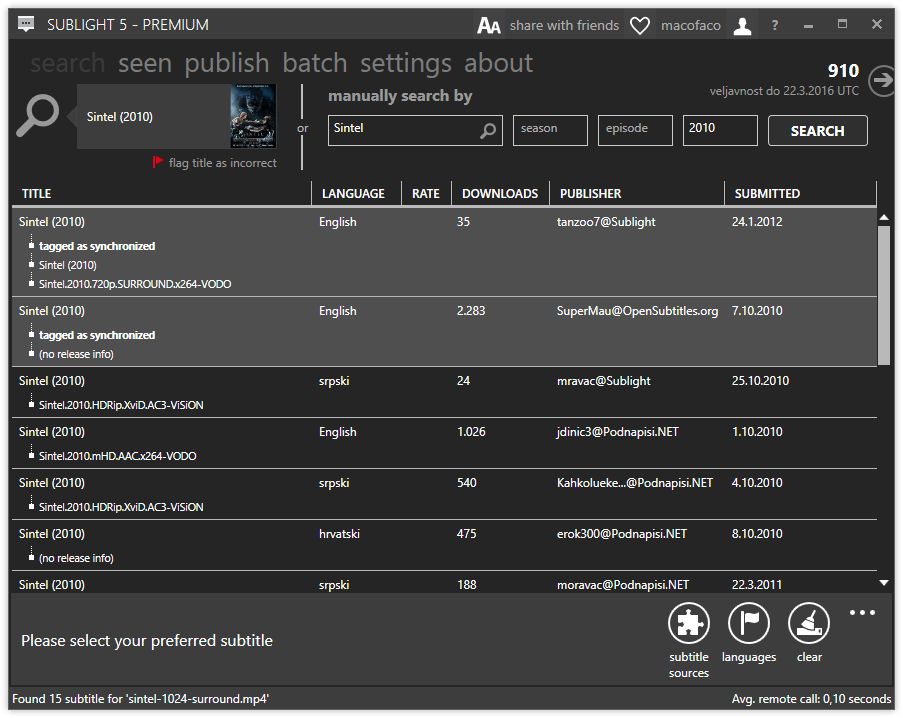Click the AA font size icon
This screenshot has height=718, width=903.
(488, 24)
